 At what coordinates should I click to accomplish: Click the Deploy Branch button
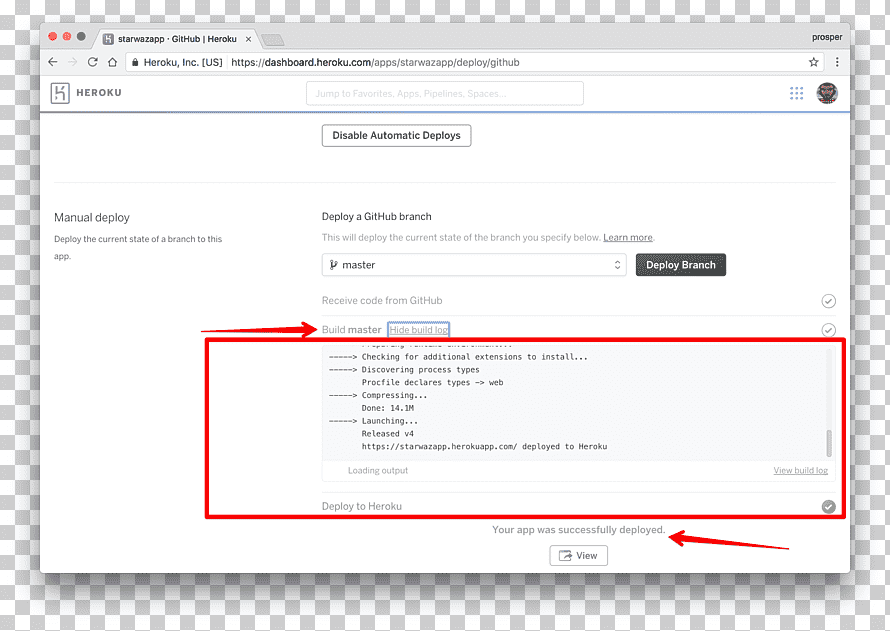pos(681,264)
